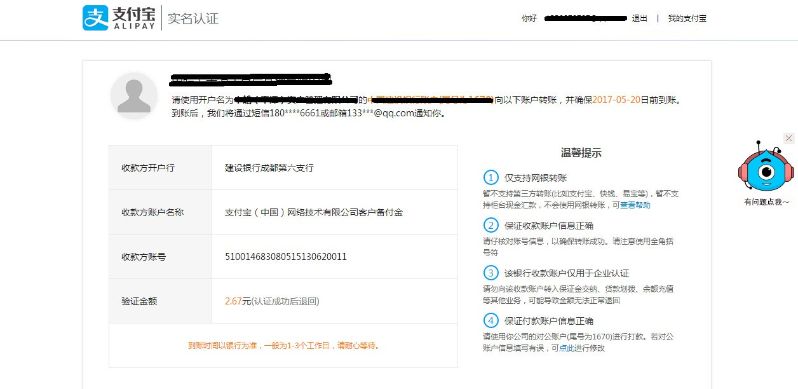Select bank value 建设银行成都第六支行
Screen dimensions: 798x389
269,168
